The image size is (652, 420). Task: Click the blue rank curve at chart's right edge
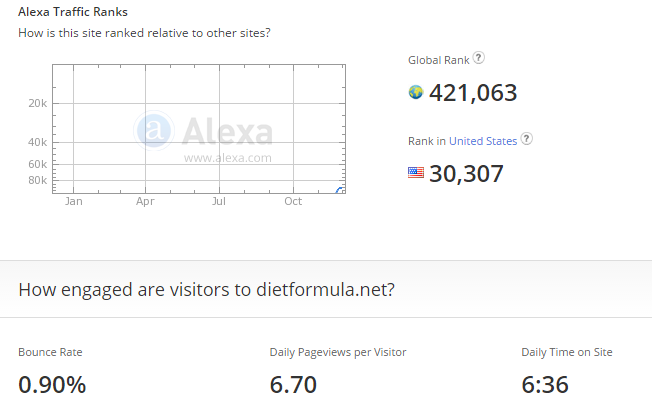[341, 190]
